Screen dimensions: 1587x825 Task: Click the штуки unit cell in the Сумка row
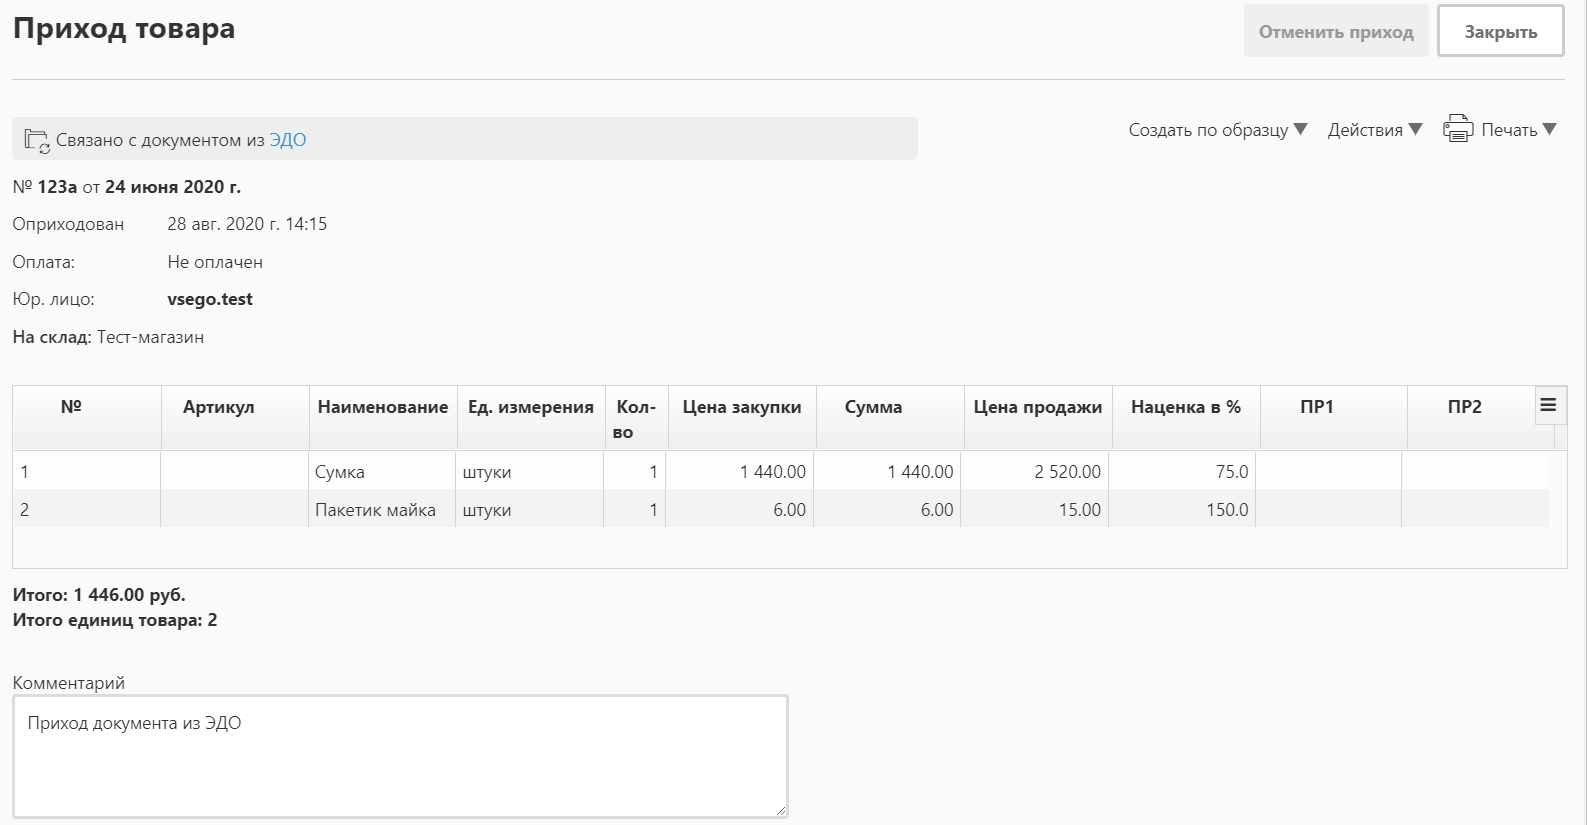pos(529,471)
